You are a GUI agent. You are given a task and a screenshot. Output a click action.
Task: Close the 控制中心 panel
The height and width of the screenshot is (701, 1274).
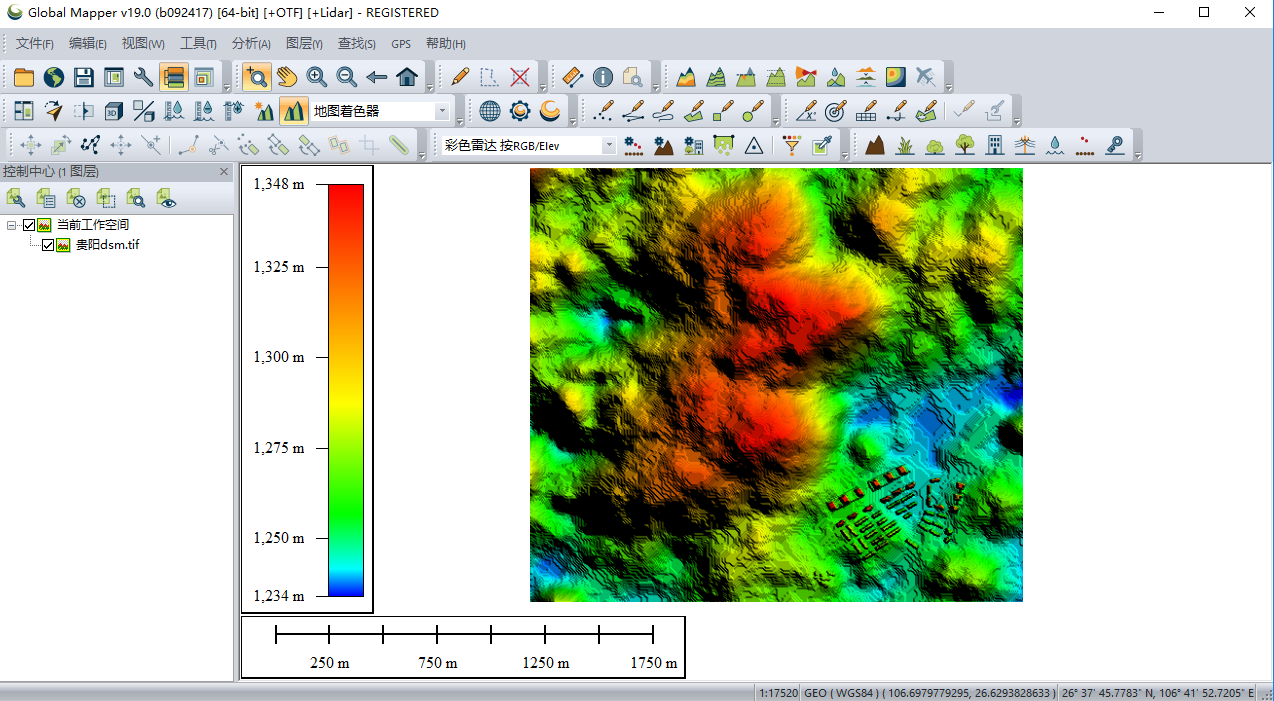[x=225, y=172]
